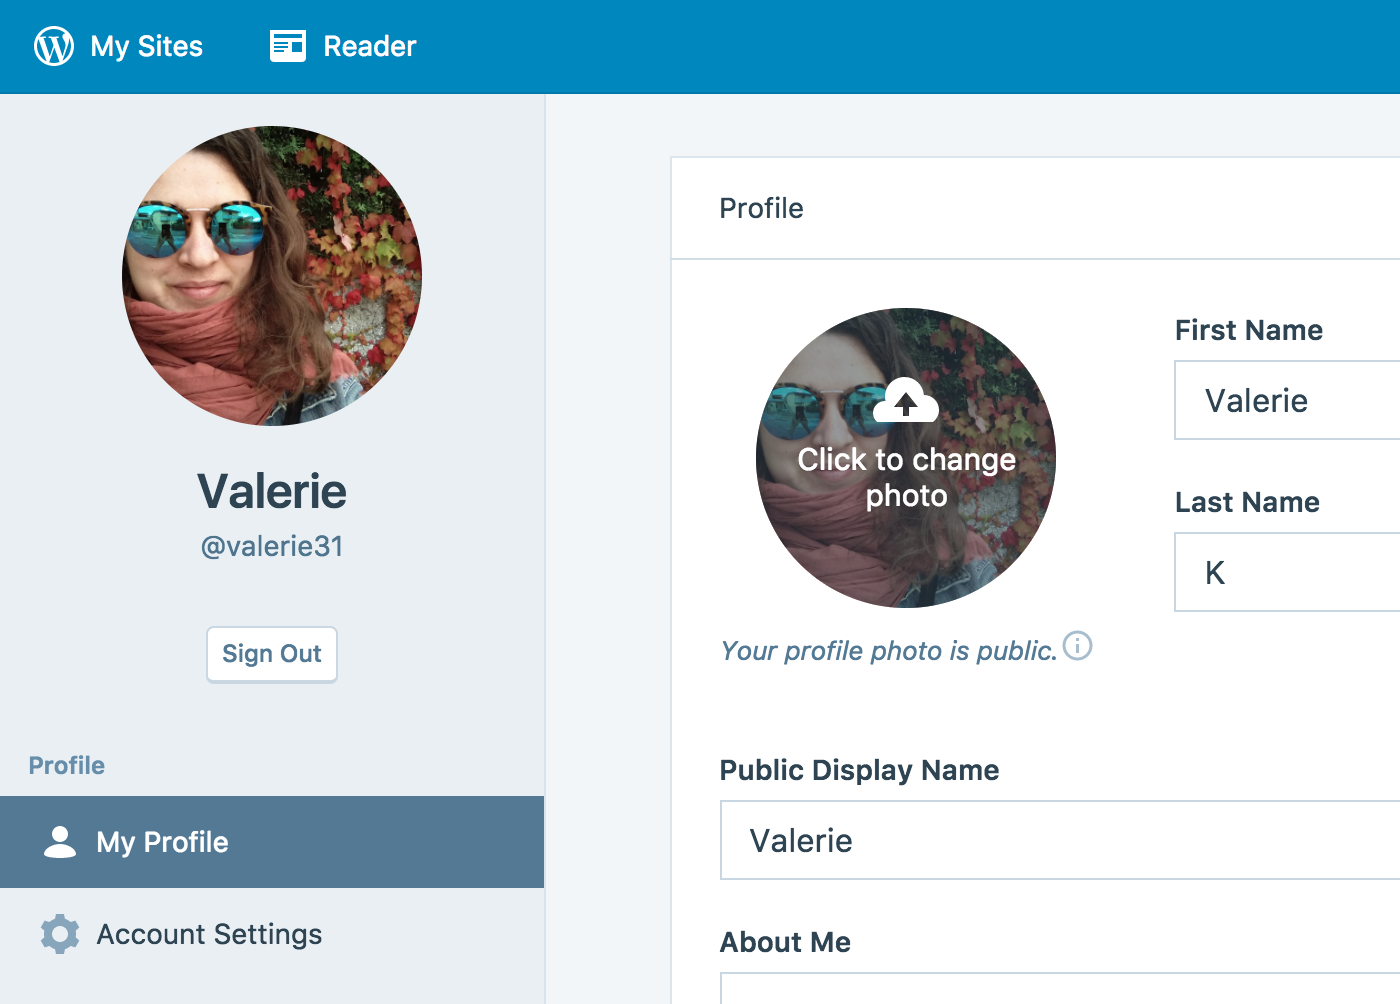Click the sidebar profile avatar photo
Viewport: 1400px width, 1004px height.
pyautogui.click(x=272, y=276)
